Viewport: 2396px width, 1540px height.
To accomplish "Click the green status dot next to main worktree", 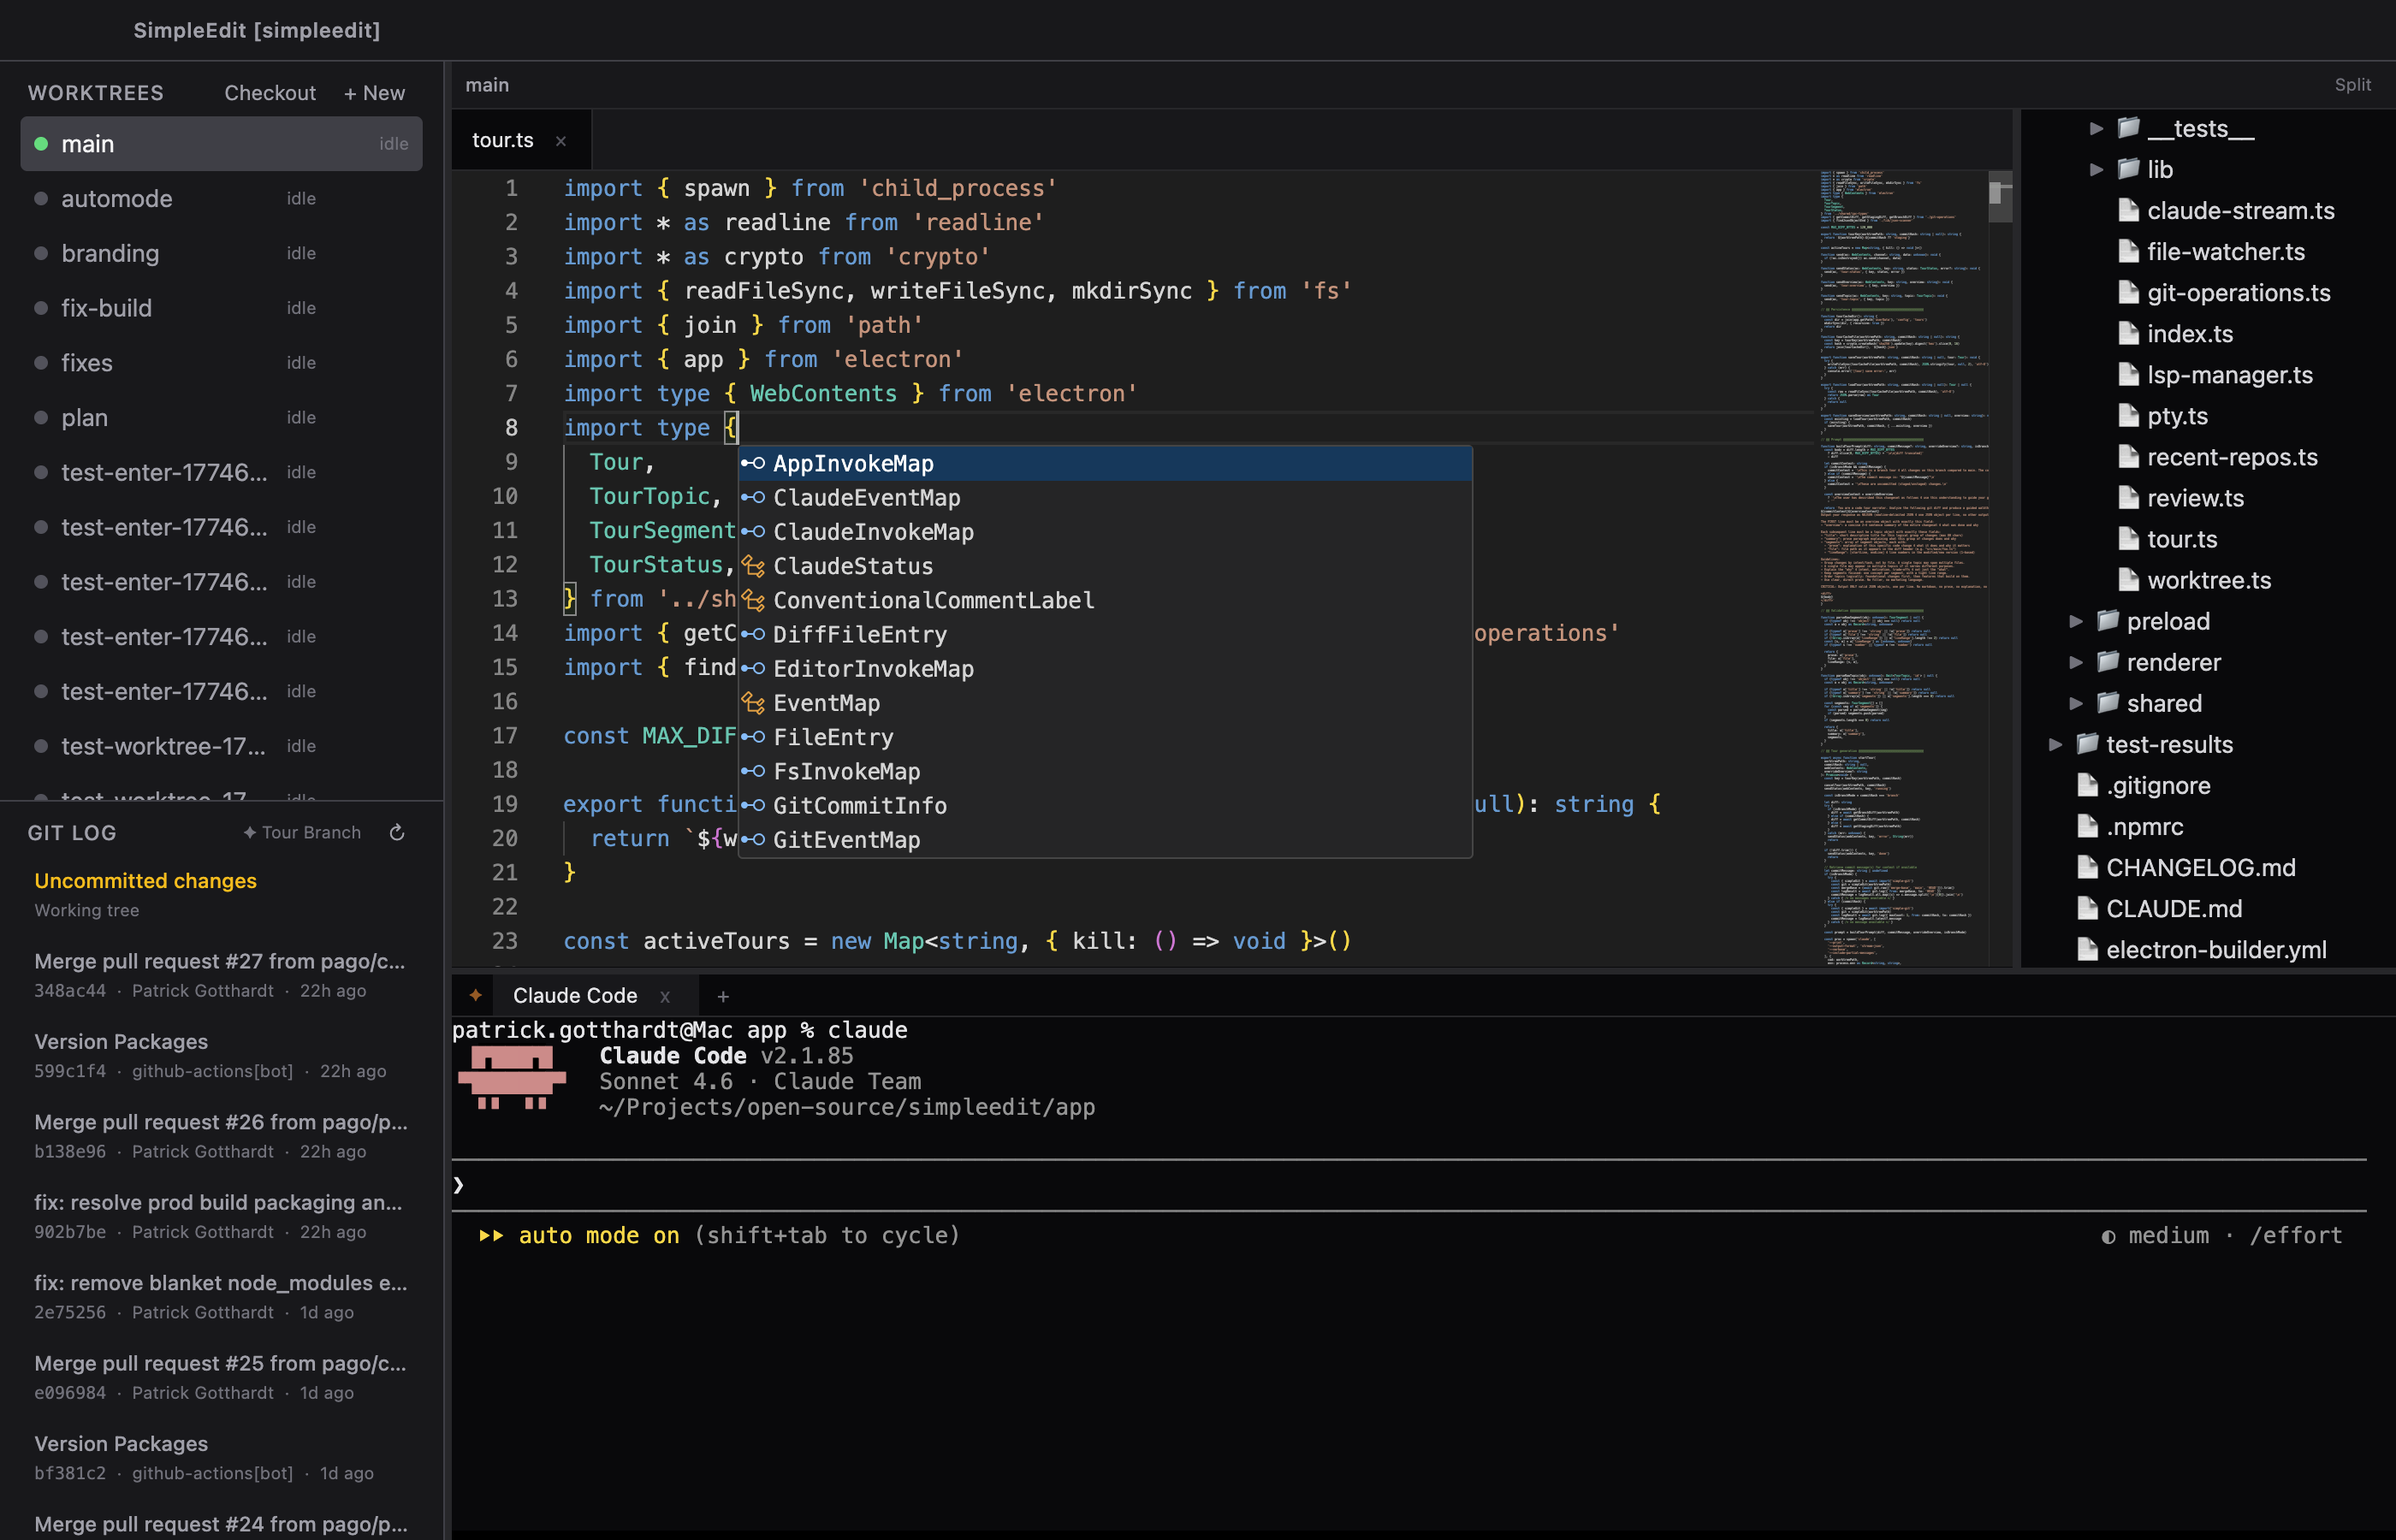I will point(41,143).
